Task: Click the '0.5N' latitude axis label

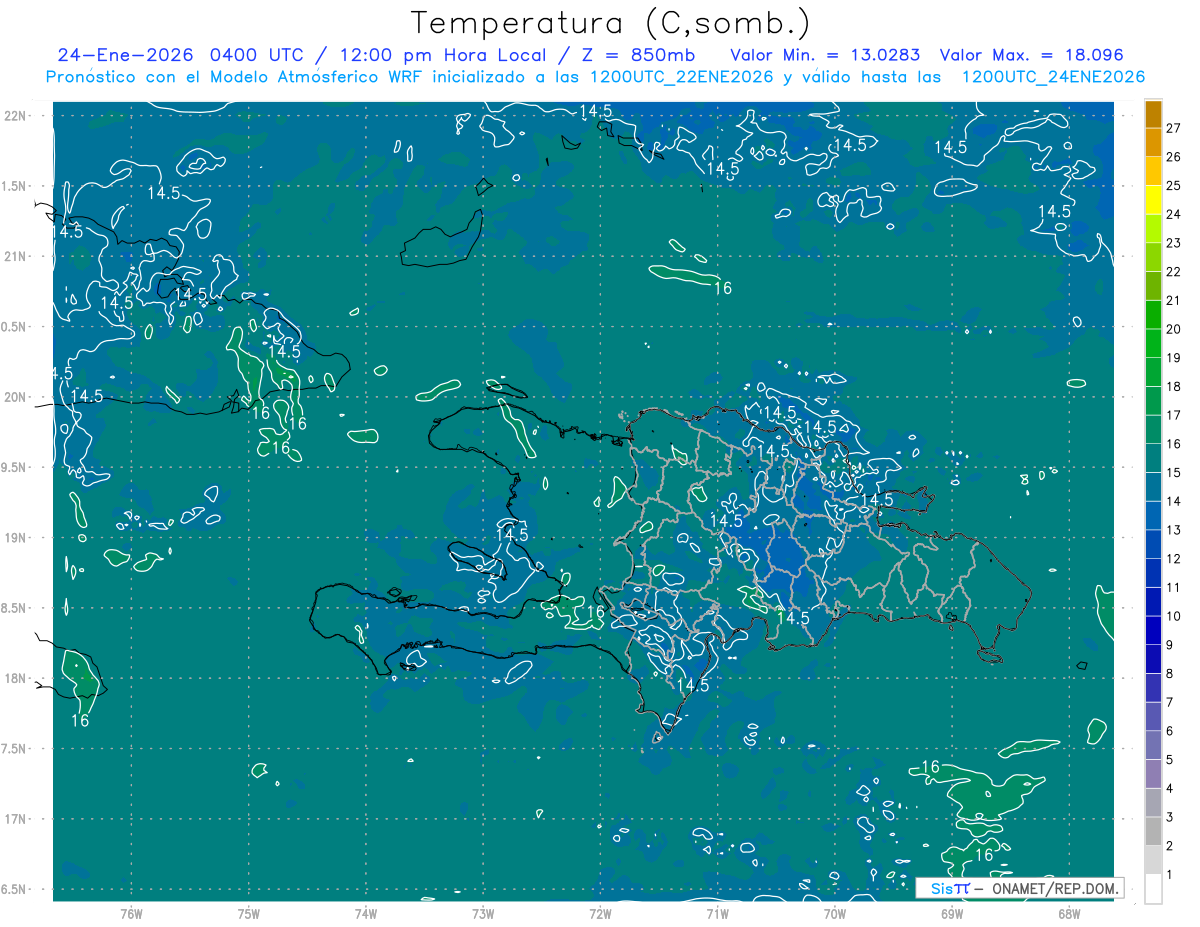Action: point(15,327)
